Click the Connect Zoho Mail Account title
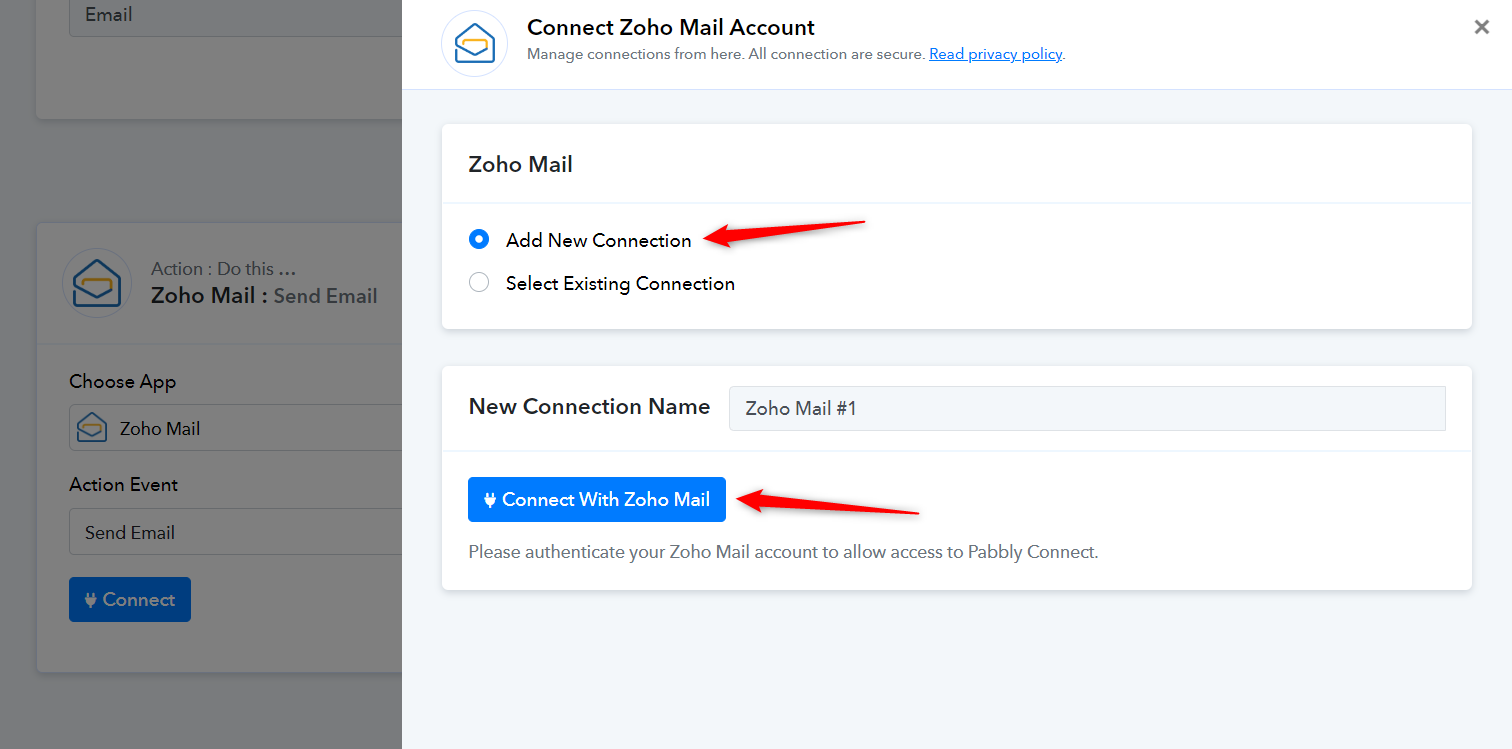This screenshot has width=1512, height=749. (x=671, y=27)
